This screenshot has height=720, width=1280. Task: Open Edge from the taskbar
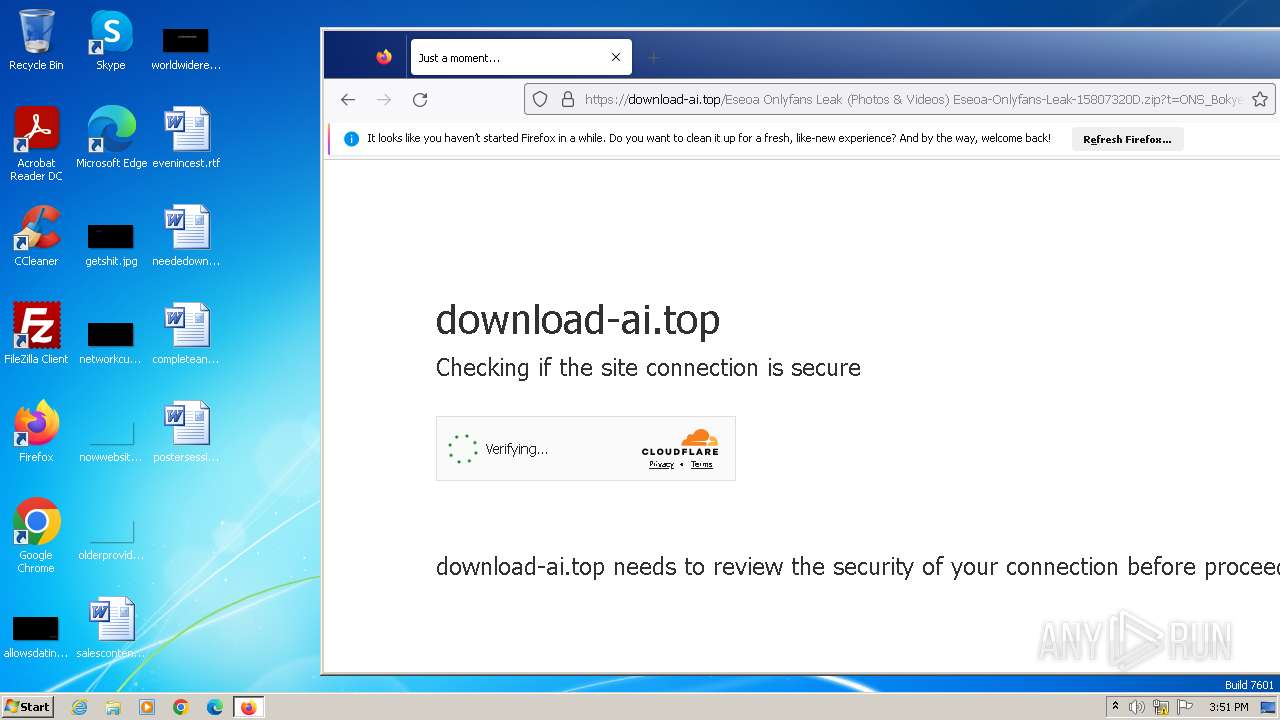coord(215,707)
